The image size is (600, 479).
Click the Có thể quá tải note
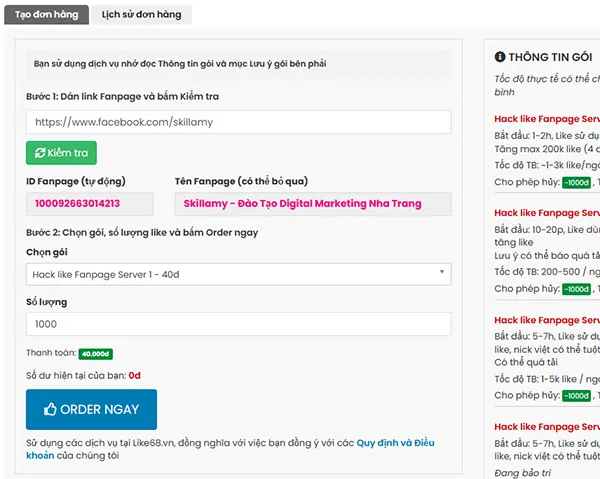(526, 362)
